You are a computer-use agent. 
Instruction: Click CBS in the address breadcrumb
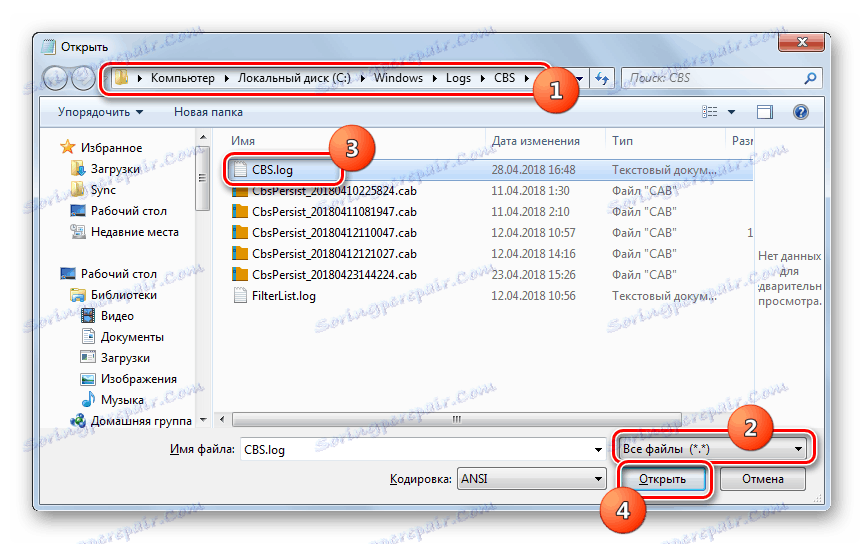[504, 78]
